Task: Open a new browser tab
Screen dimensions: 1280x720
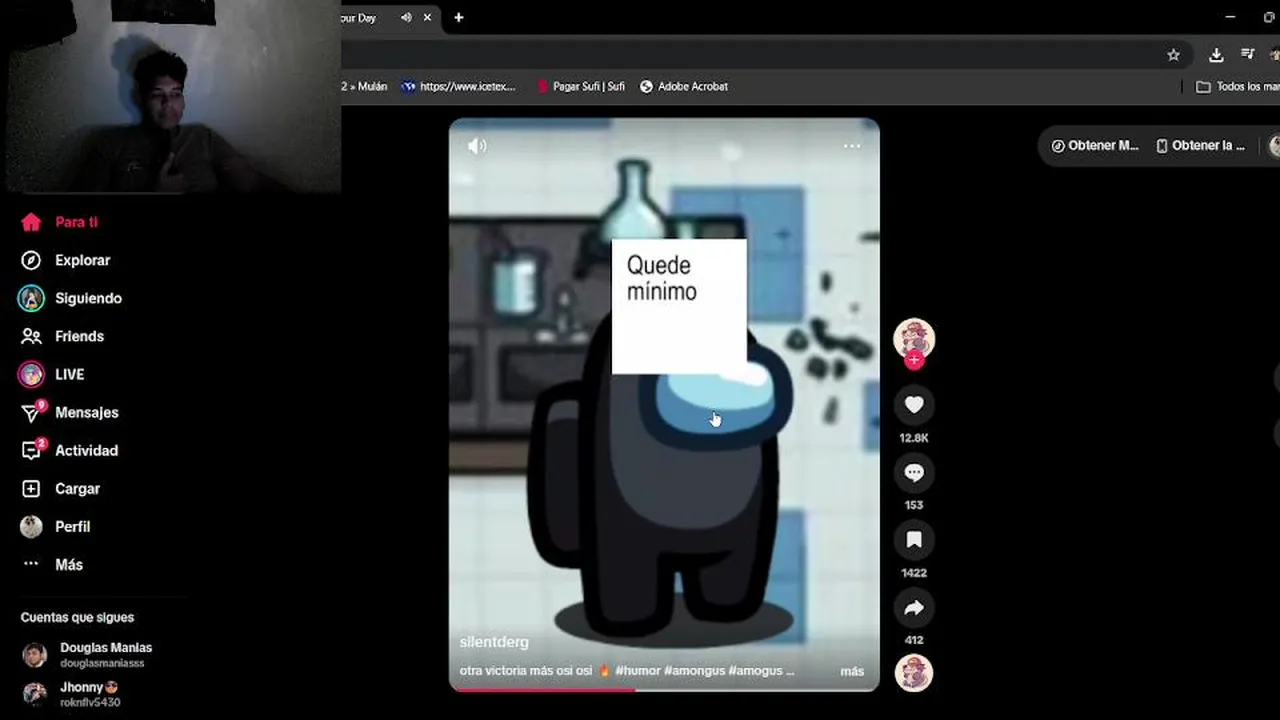Action: point(459,17)
